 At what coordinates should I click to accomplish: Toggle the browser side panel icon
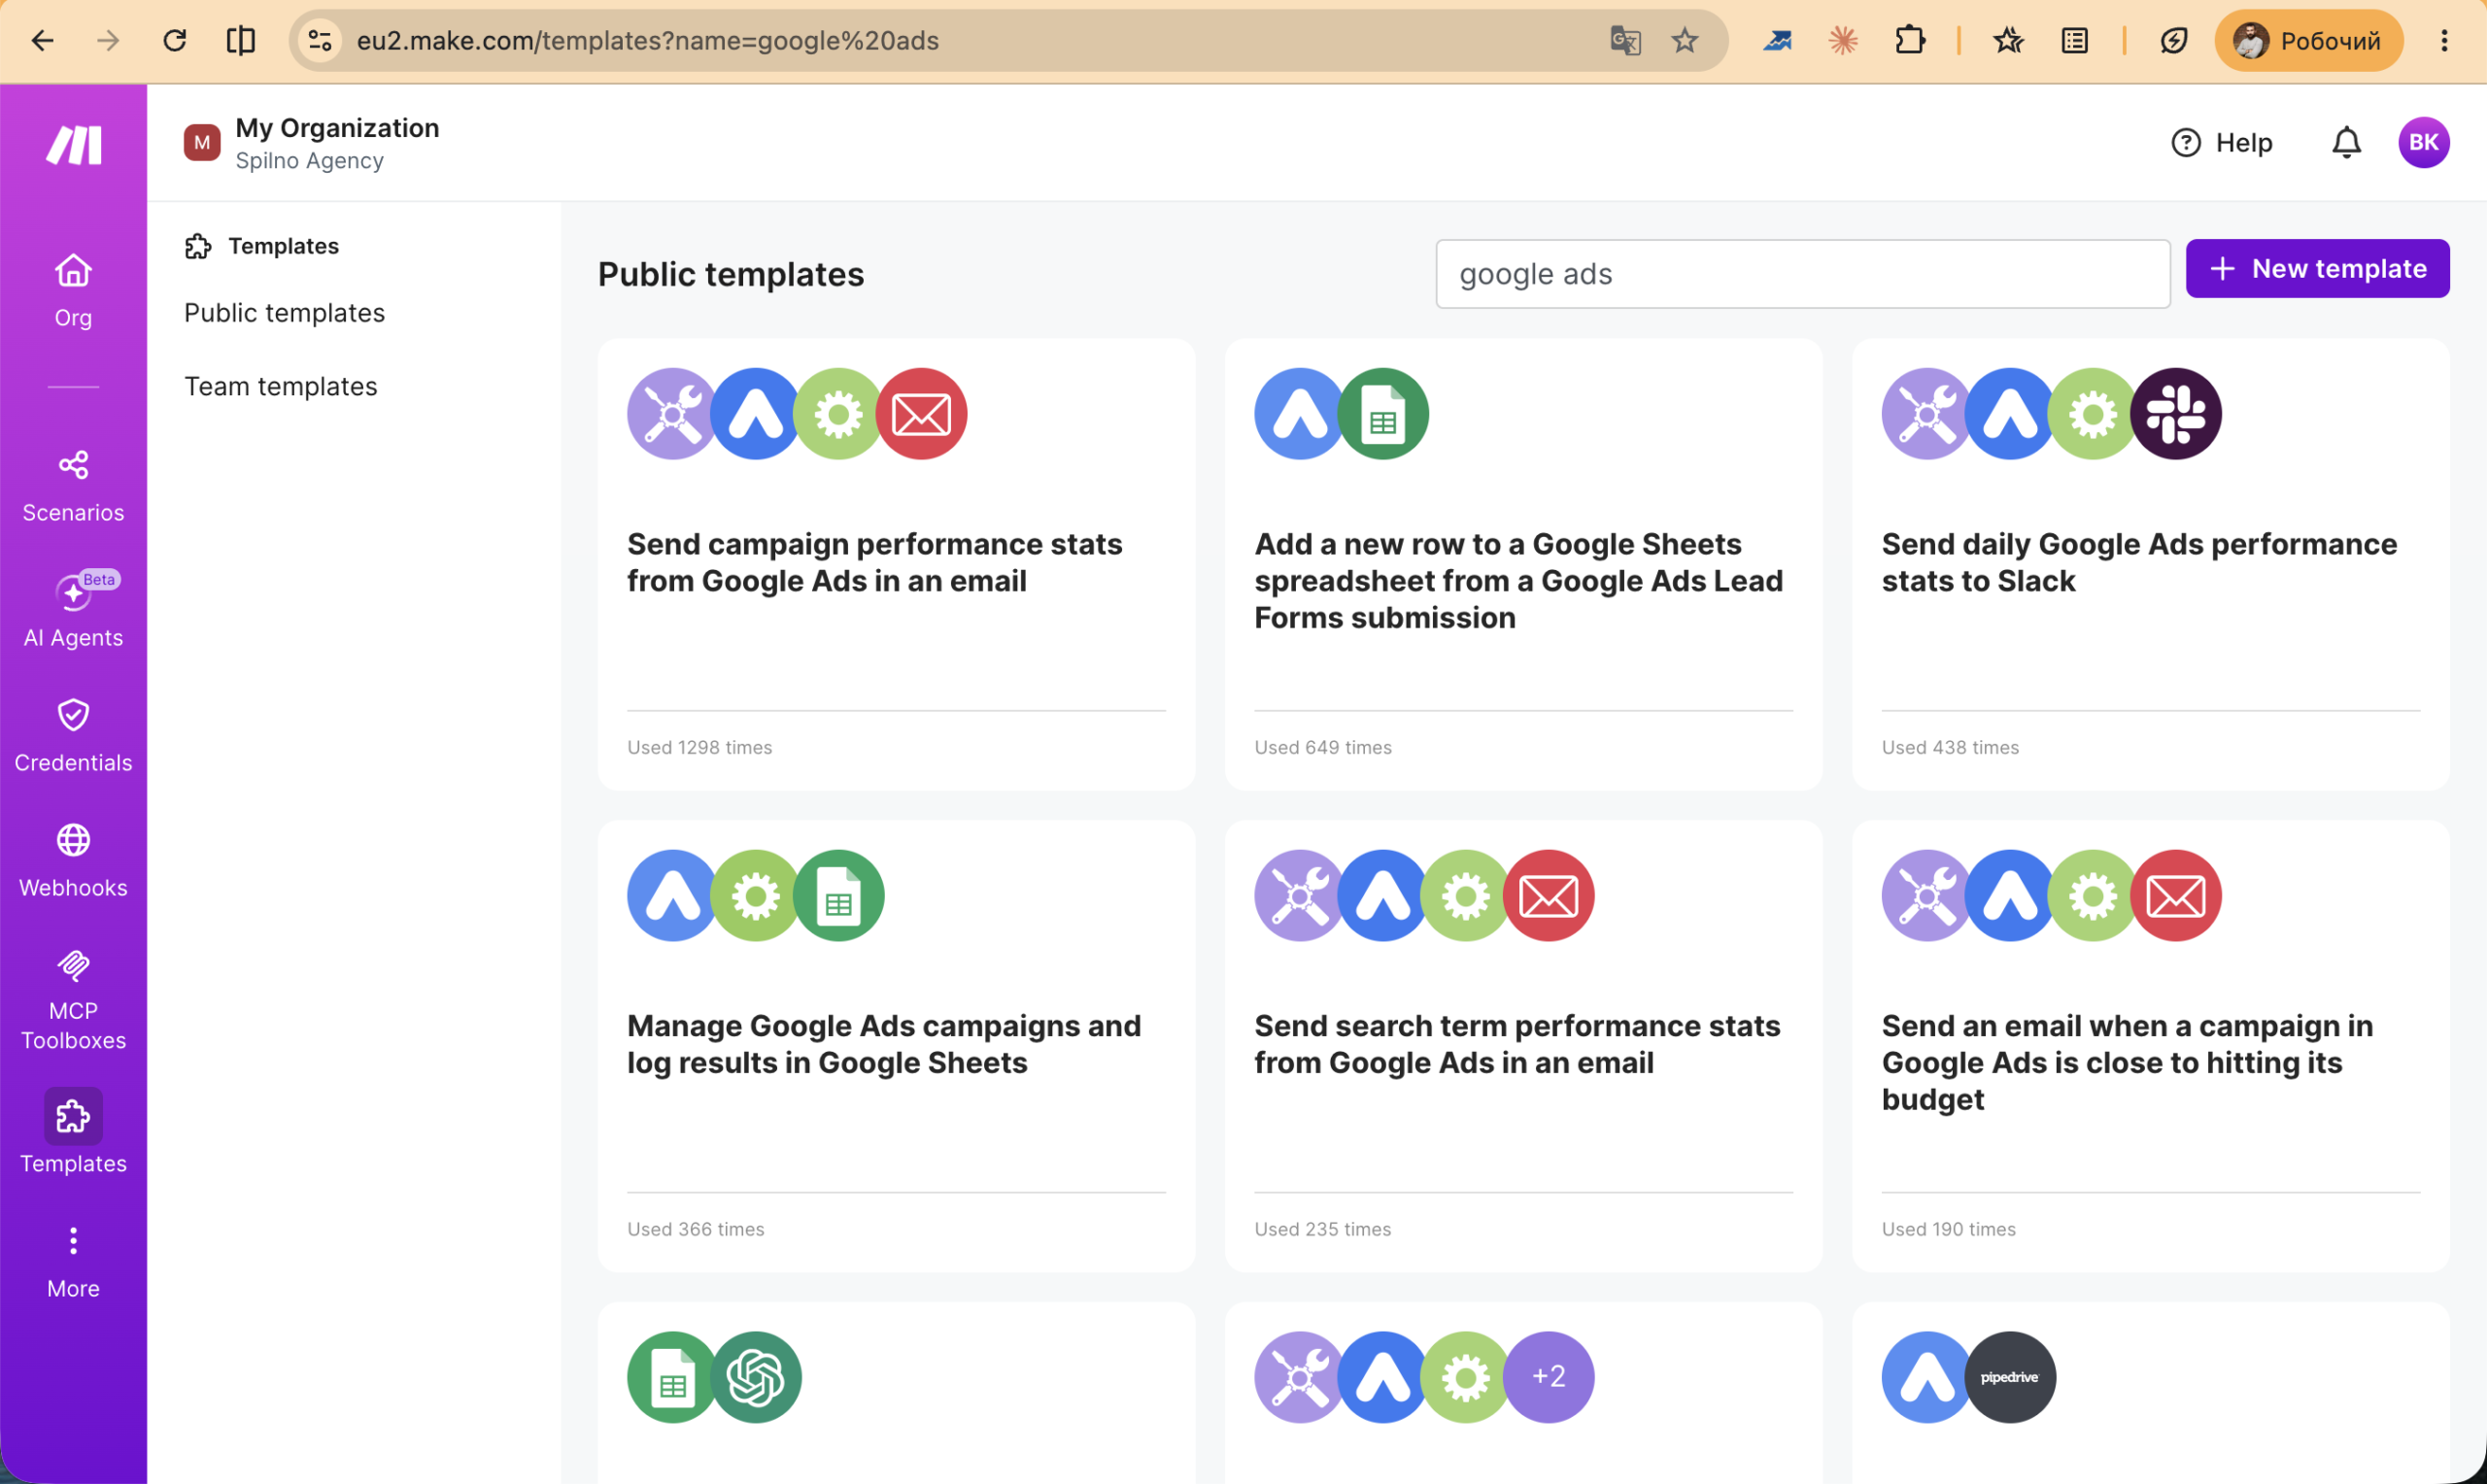pos(241,40)
